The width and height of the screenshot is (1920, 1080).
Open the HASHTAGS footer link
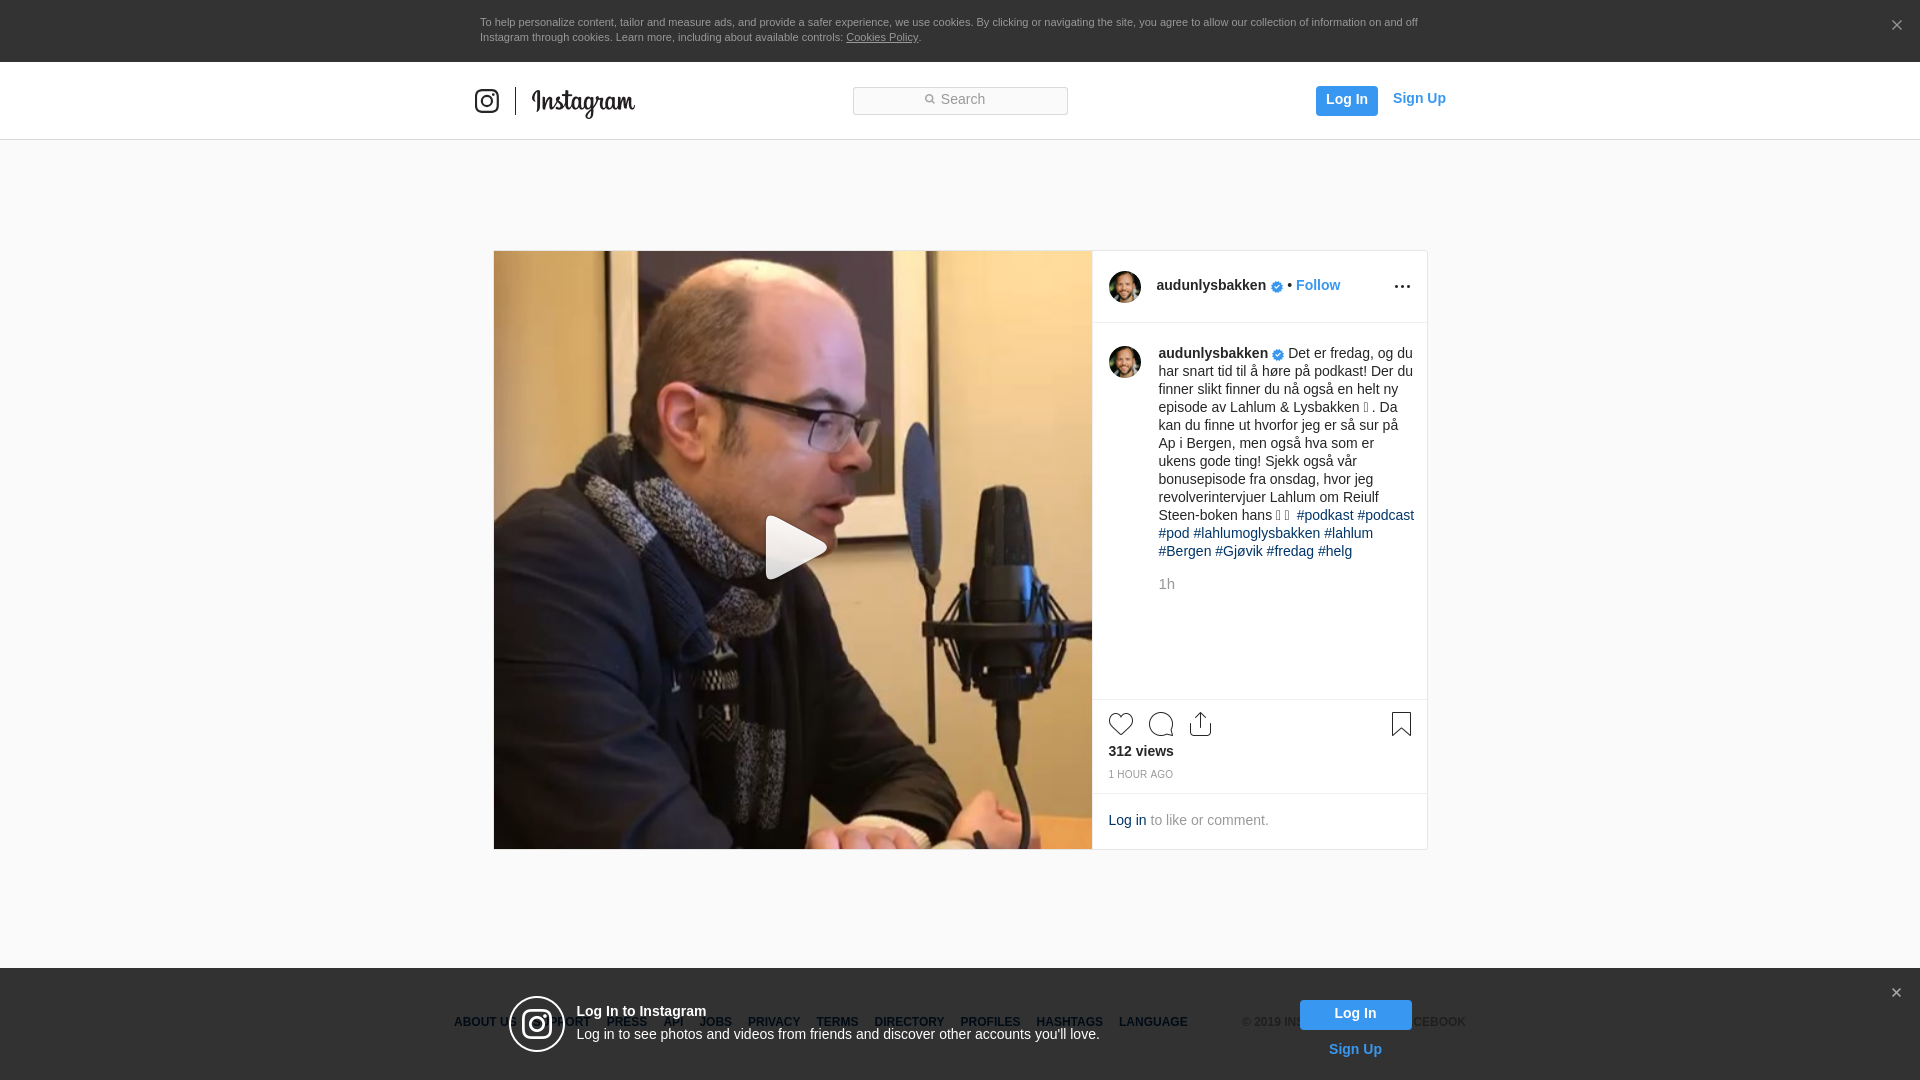tap(1069, 1022)
